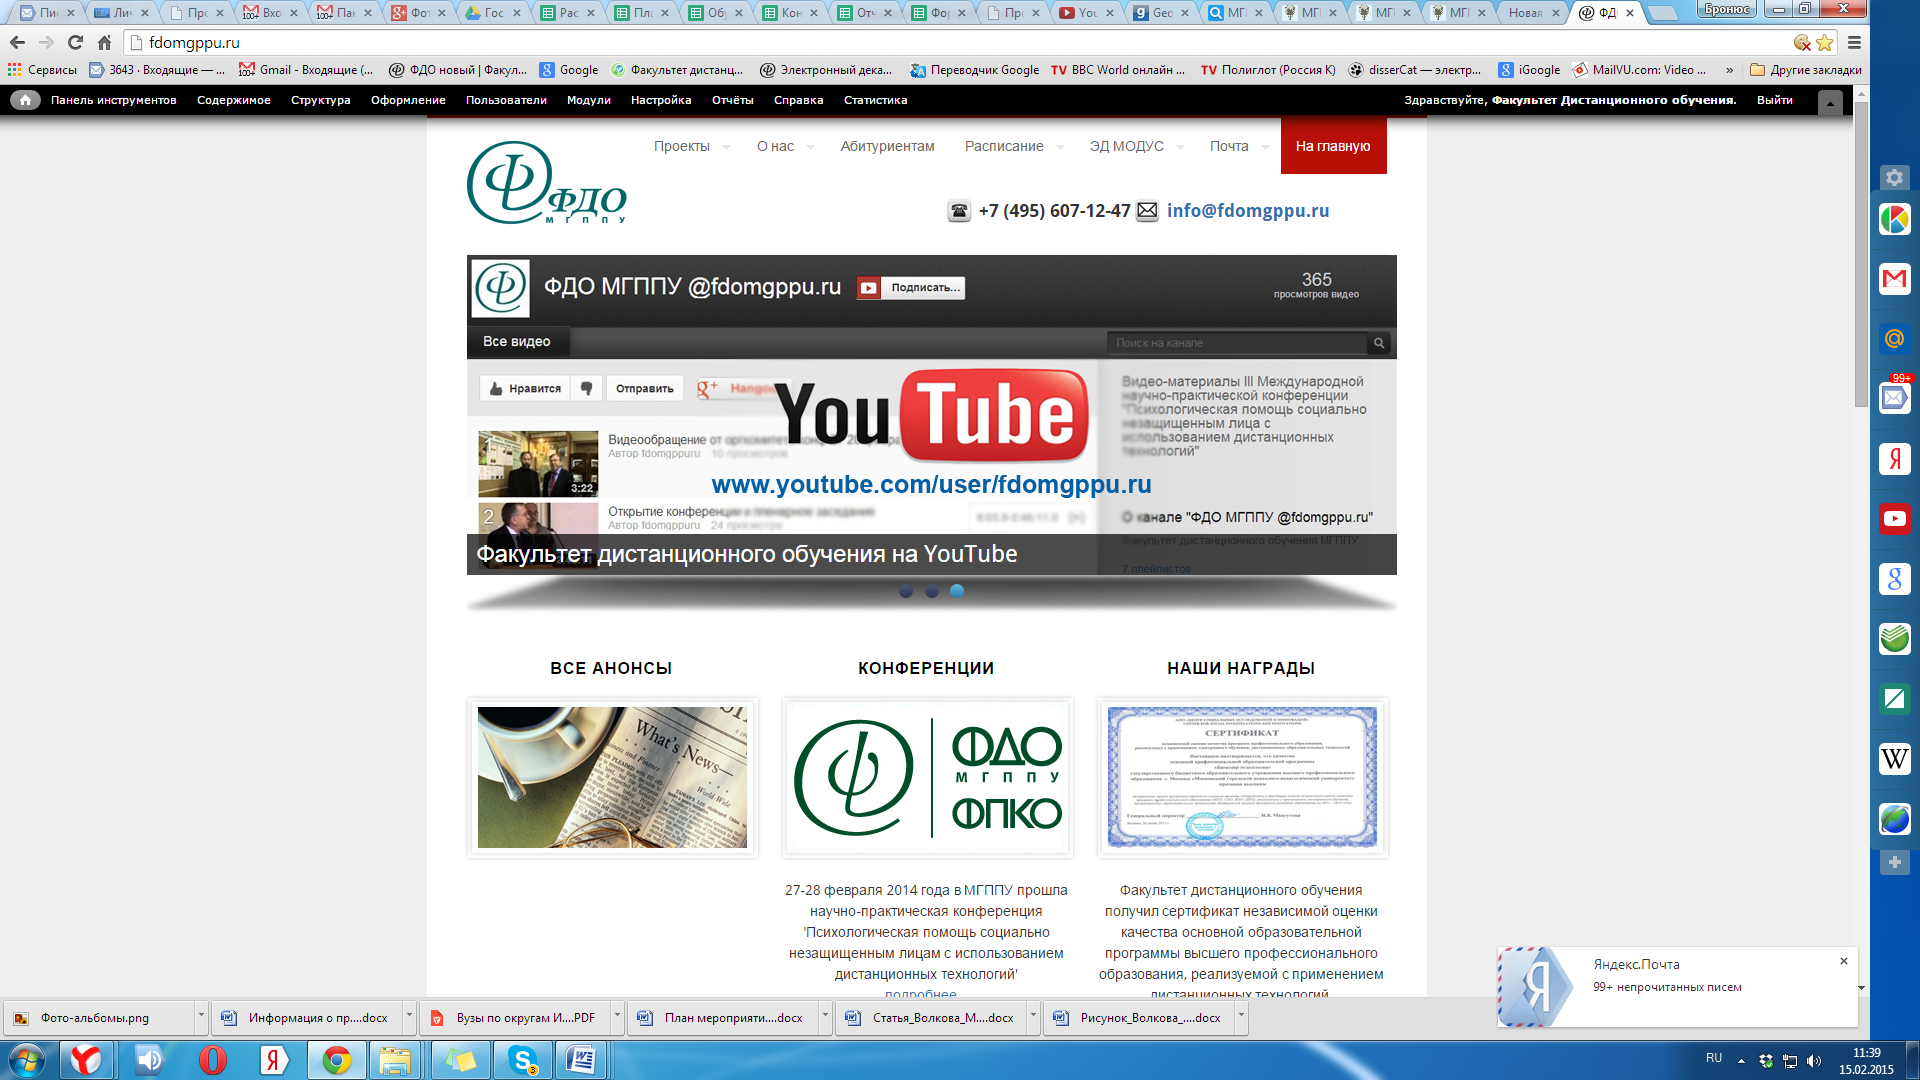The width and height of the screenshot is (1920, 1080).
Task: Open Другие закладки bookmarks folder
Action: point(1806,70)
